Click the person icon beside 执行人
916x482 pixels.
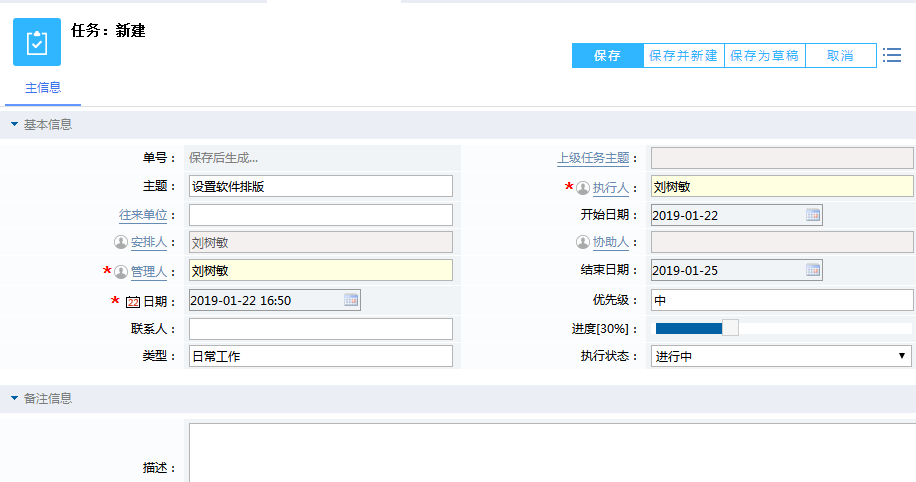point(583,187)
